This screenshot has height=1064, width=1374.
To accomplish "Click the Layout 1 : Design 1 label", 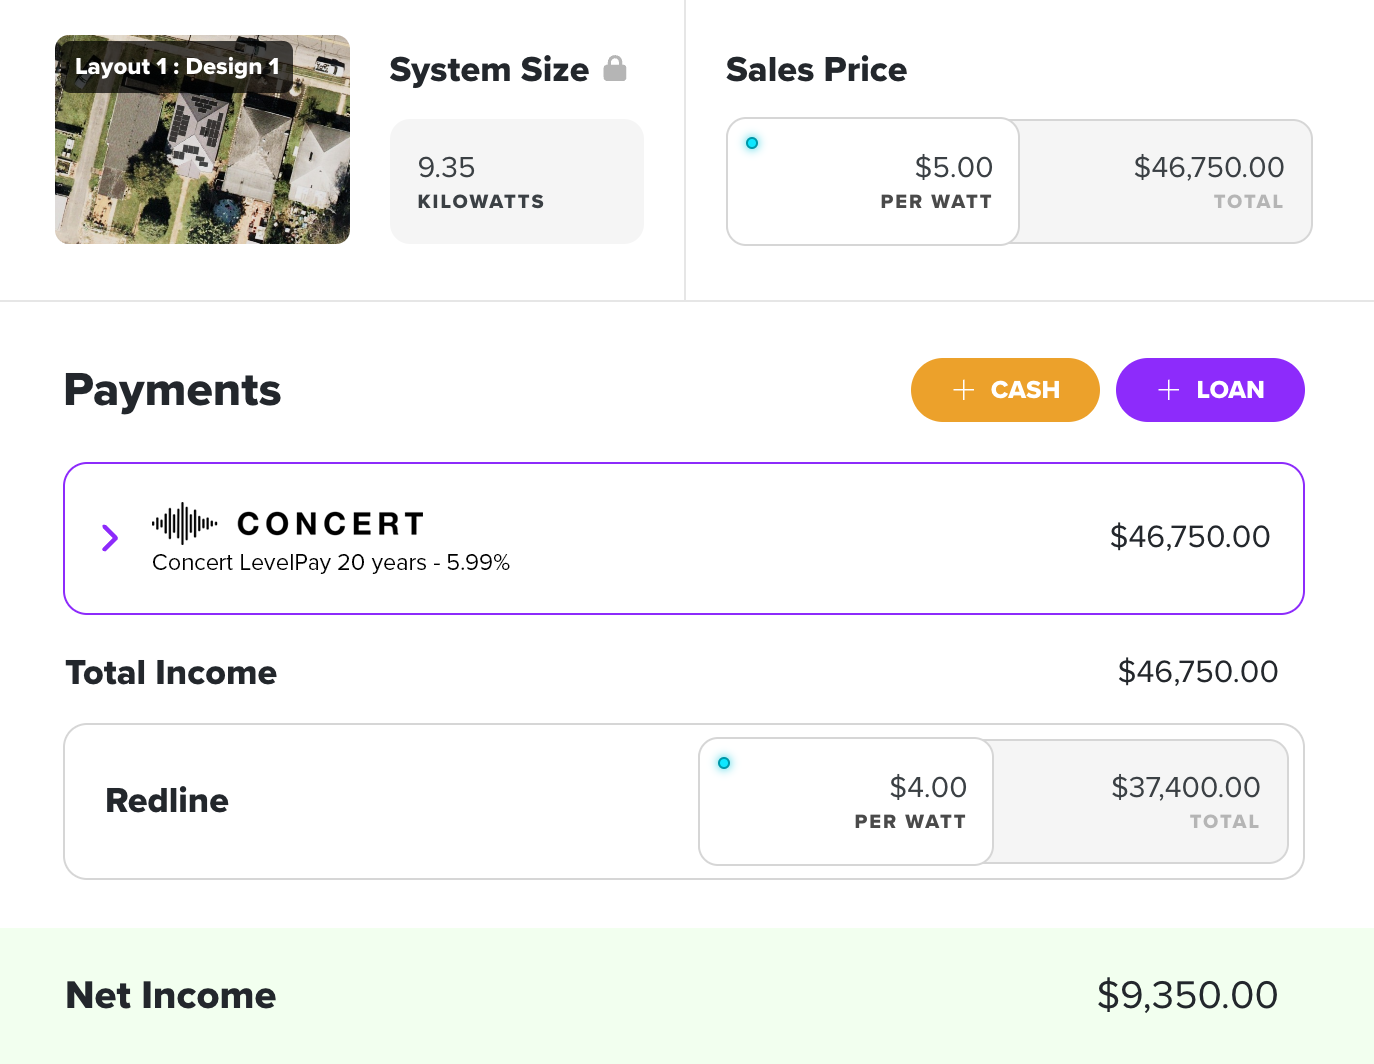I will 177,67.
